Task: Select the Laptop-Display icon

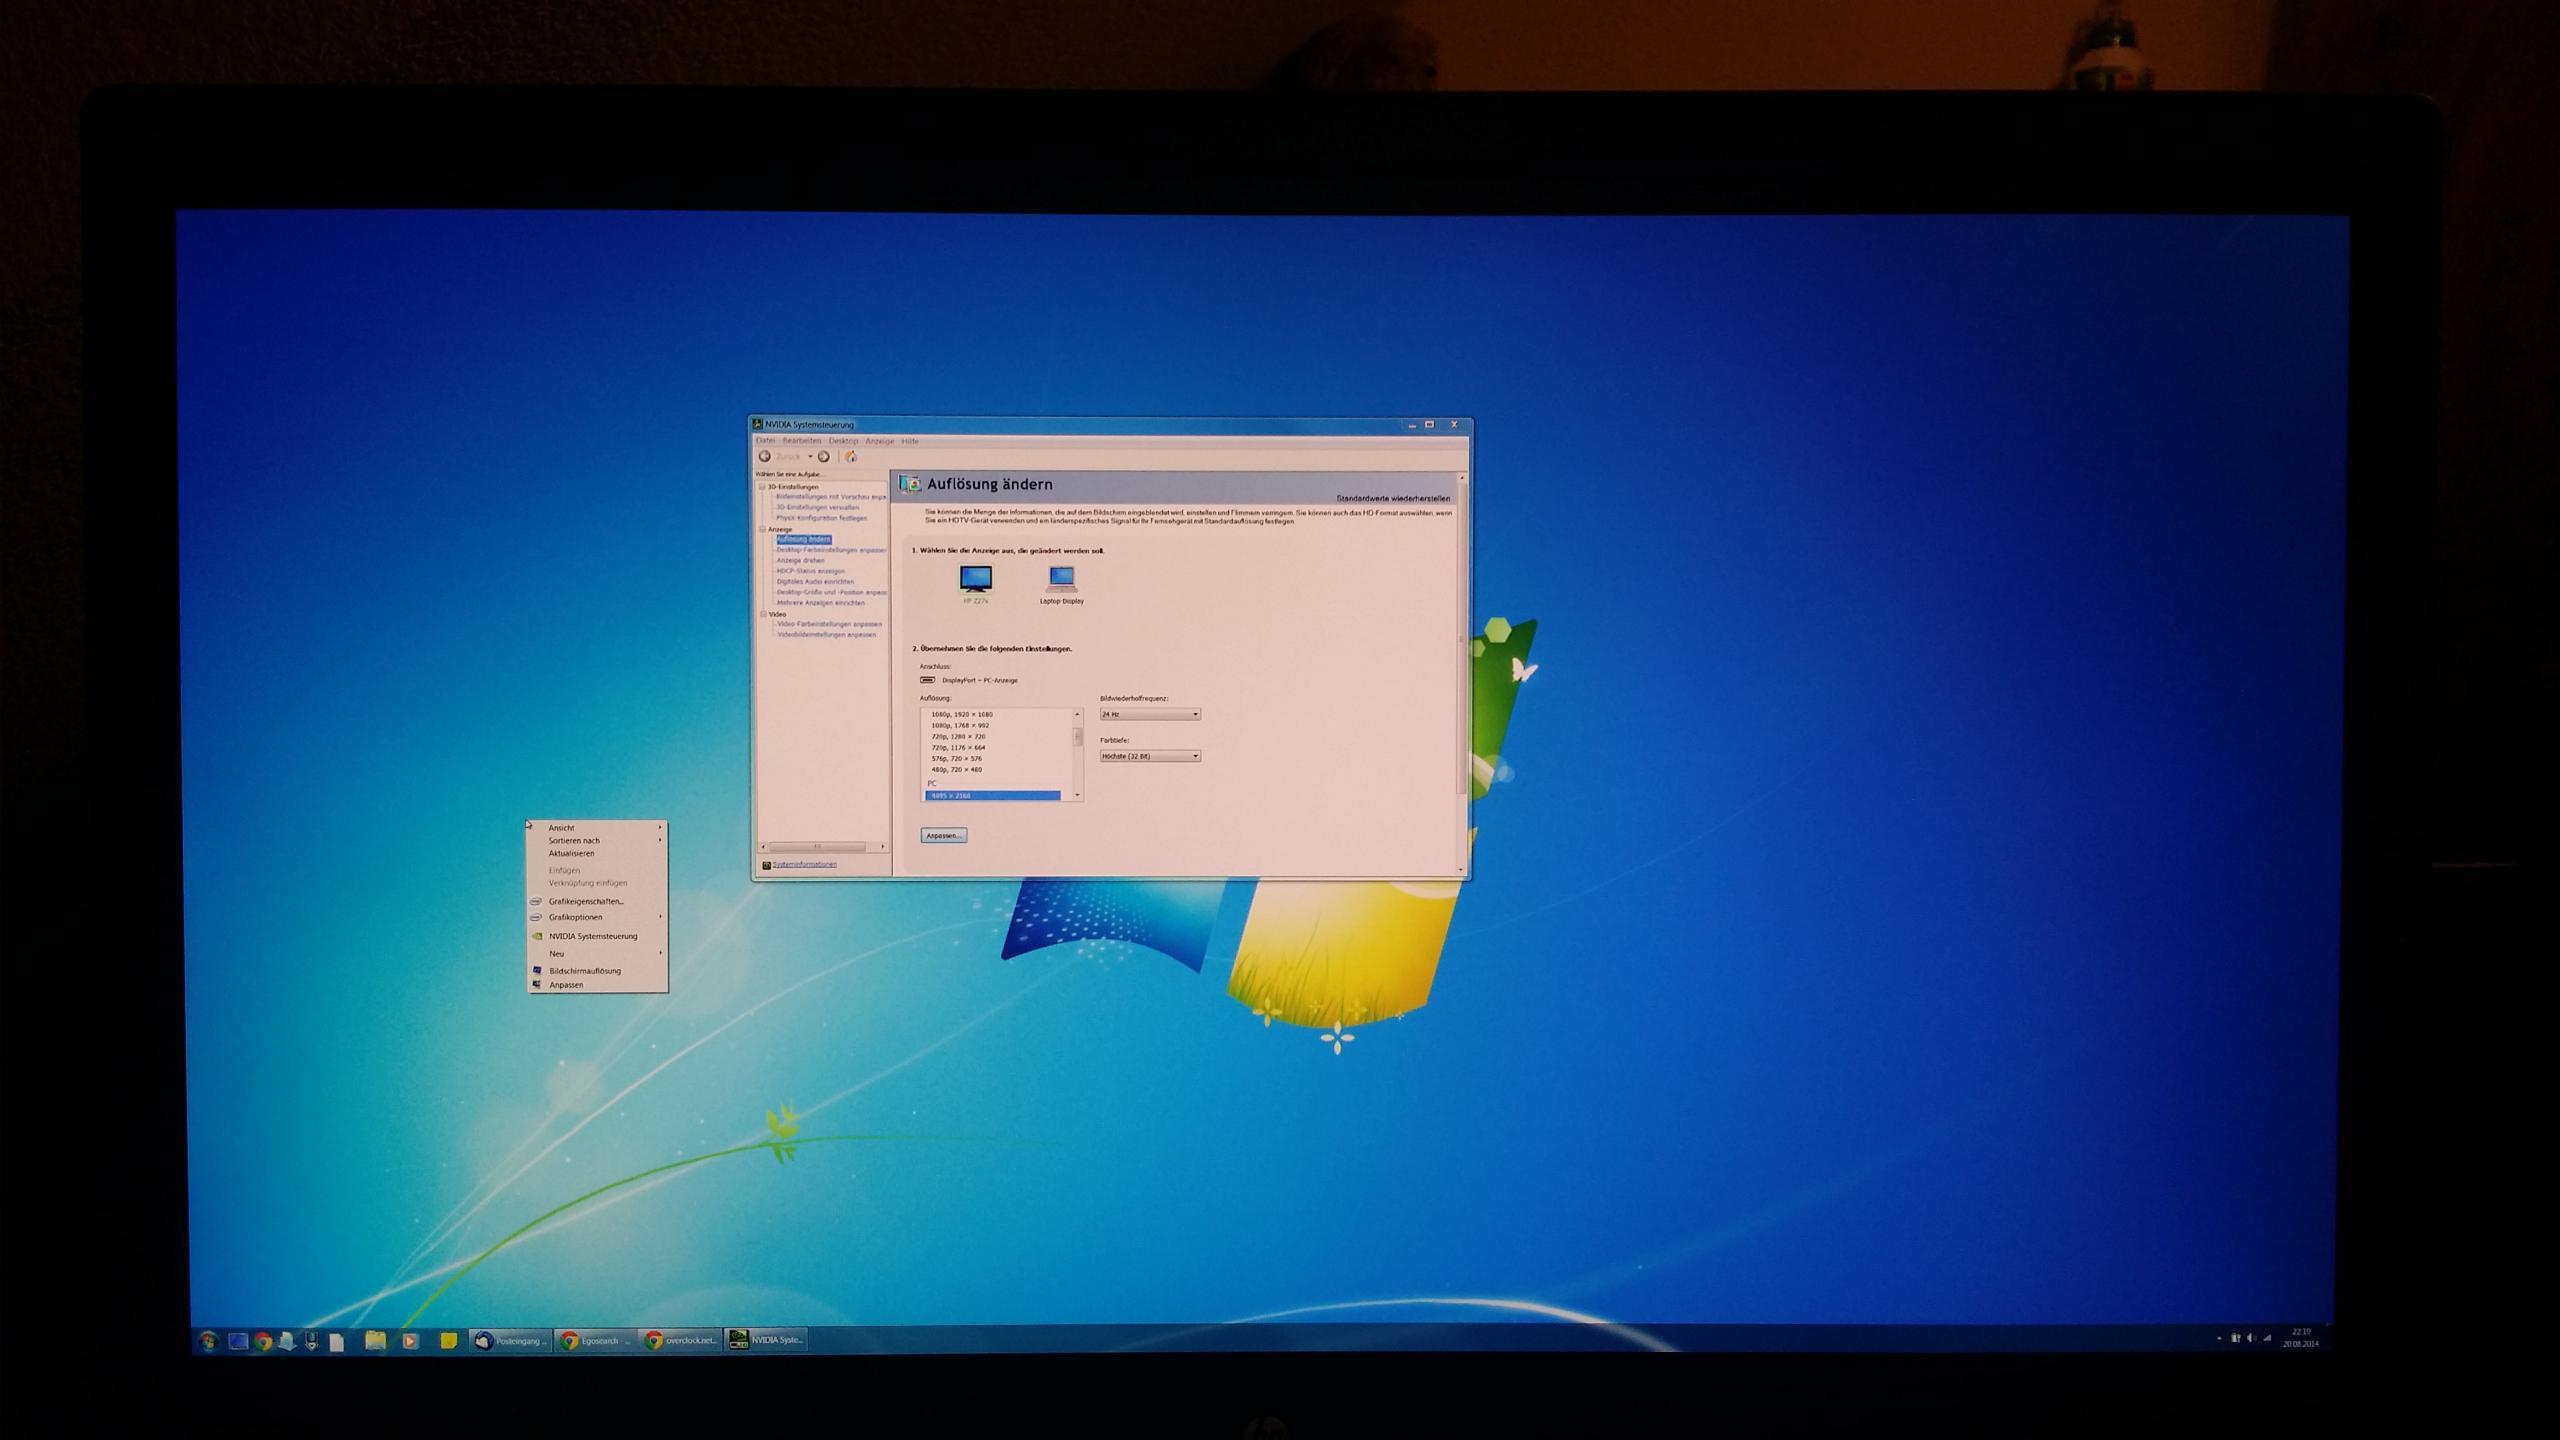Action: pyautogui.click(x=1061, y=579)
